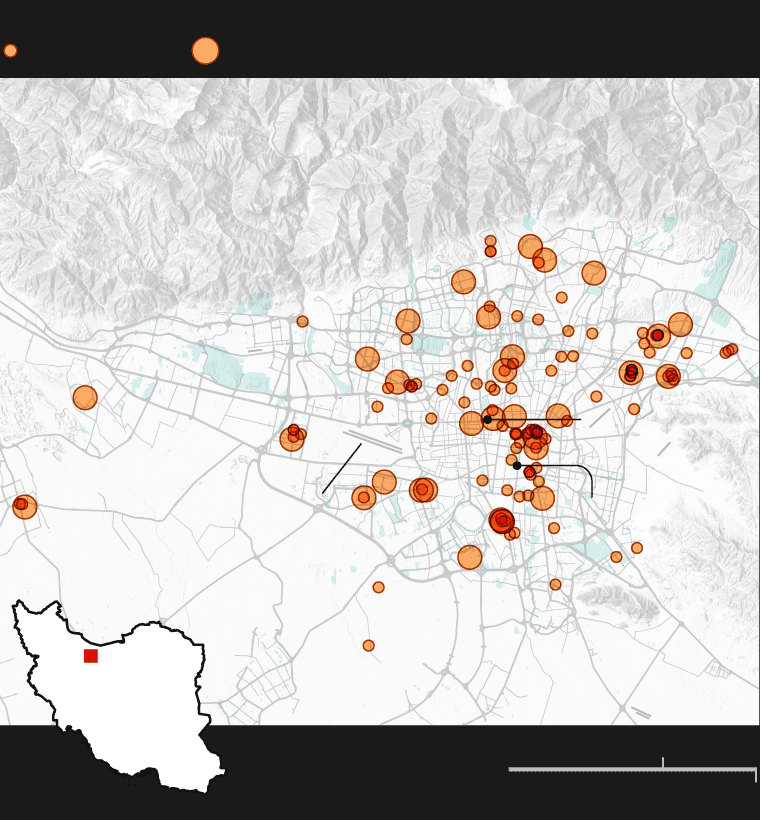The width and height of the screenshot is (760, 820).
Task: Click the black dot starting the horizontal annotation line
Action: (488, 419)
